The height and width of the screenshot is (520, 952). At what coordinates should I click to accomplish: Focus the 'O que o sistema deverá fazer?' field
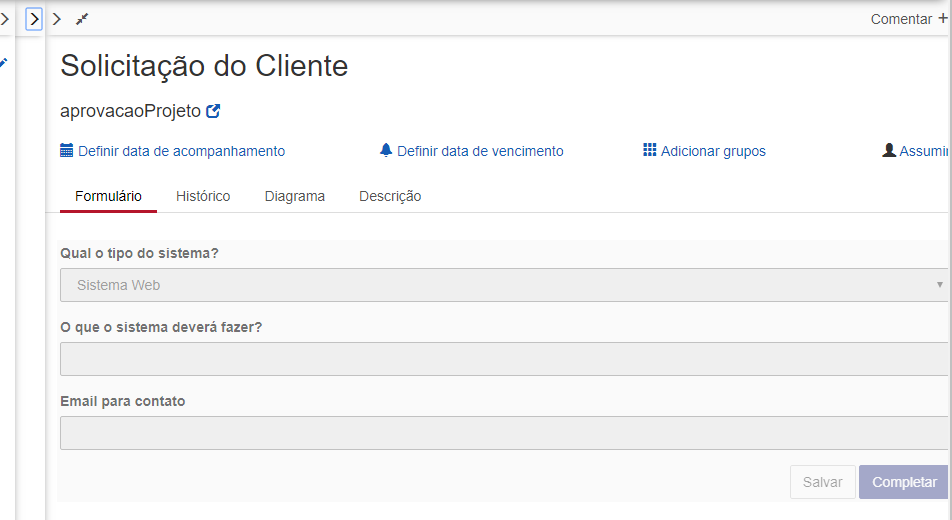pos(504,359)
